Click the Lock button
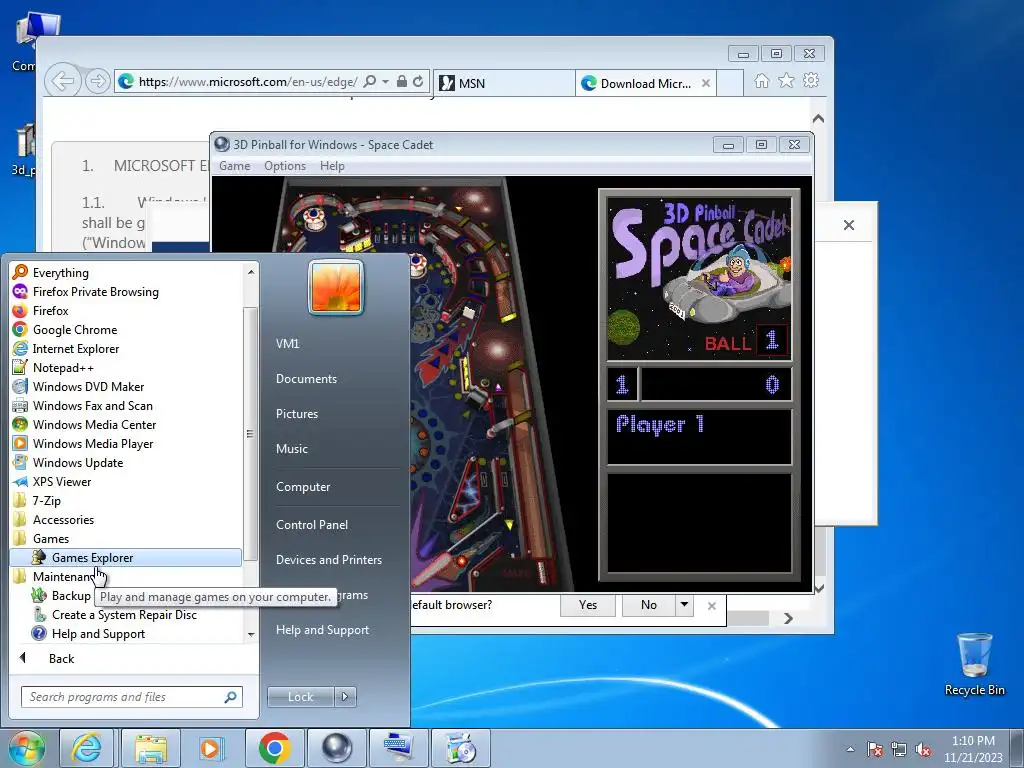The height and width of the screenshot is (768, 1024). (301, 697)
